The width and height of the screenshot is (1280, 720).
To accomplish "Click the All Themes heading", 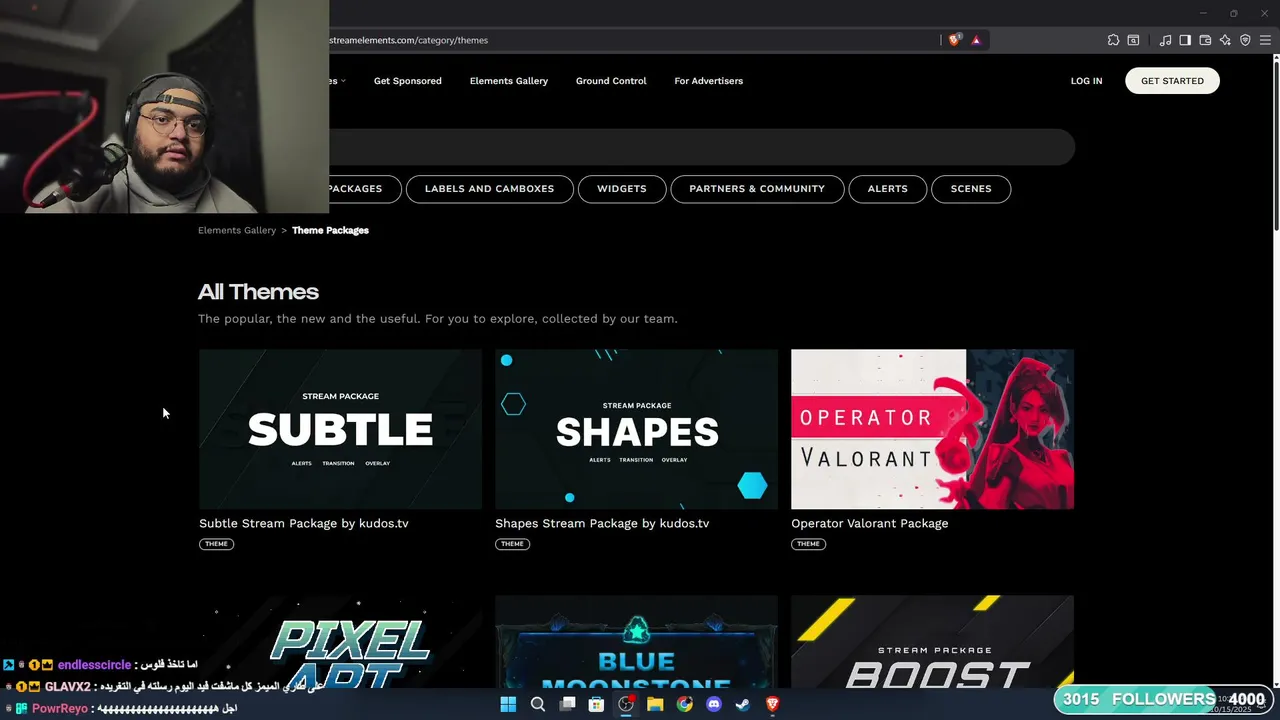I will (258, 292).
